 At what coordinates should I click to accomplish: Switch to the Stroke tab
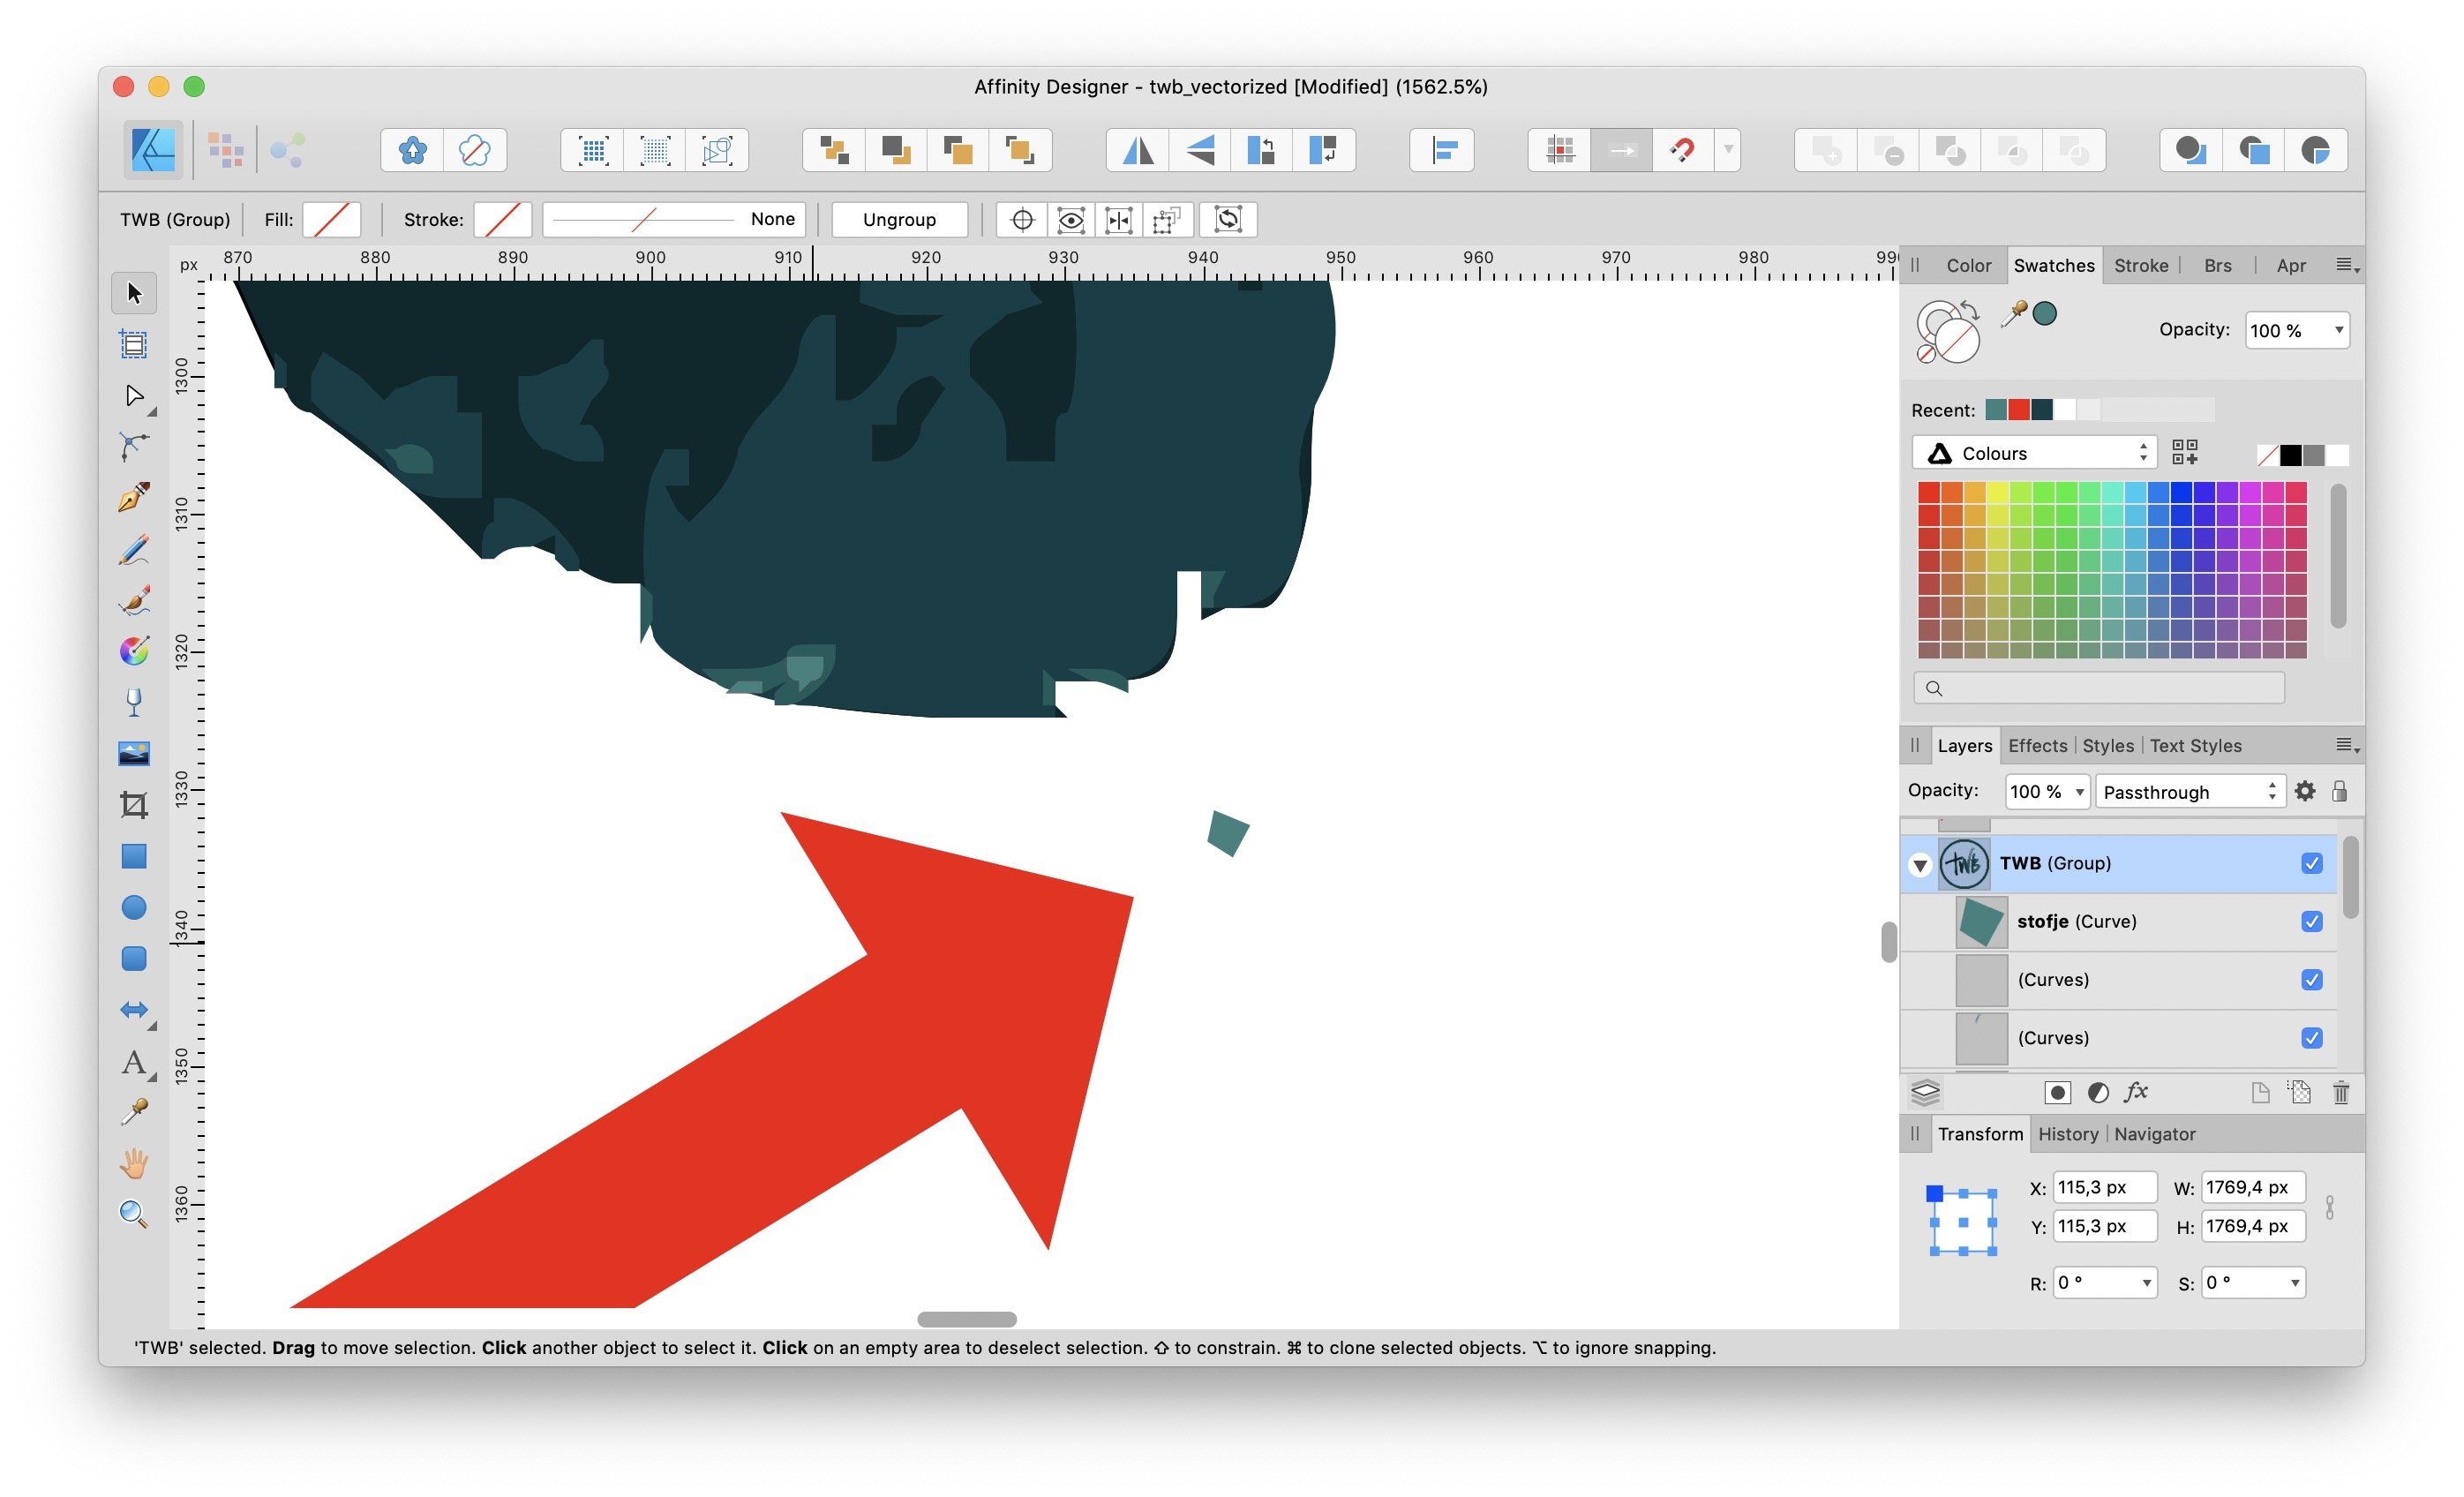[x=2140, y=266]
